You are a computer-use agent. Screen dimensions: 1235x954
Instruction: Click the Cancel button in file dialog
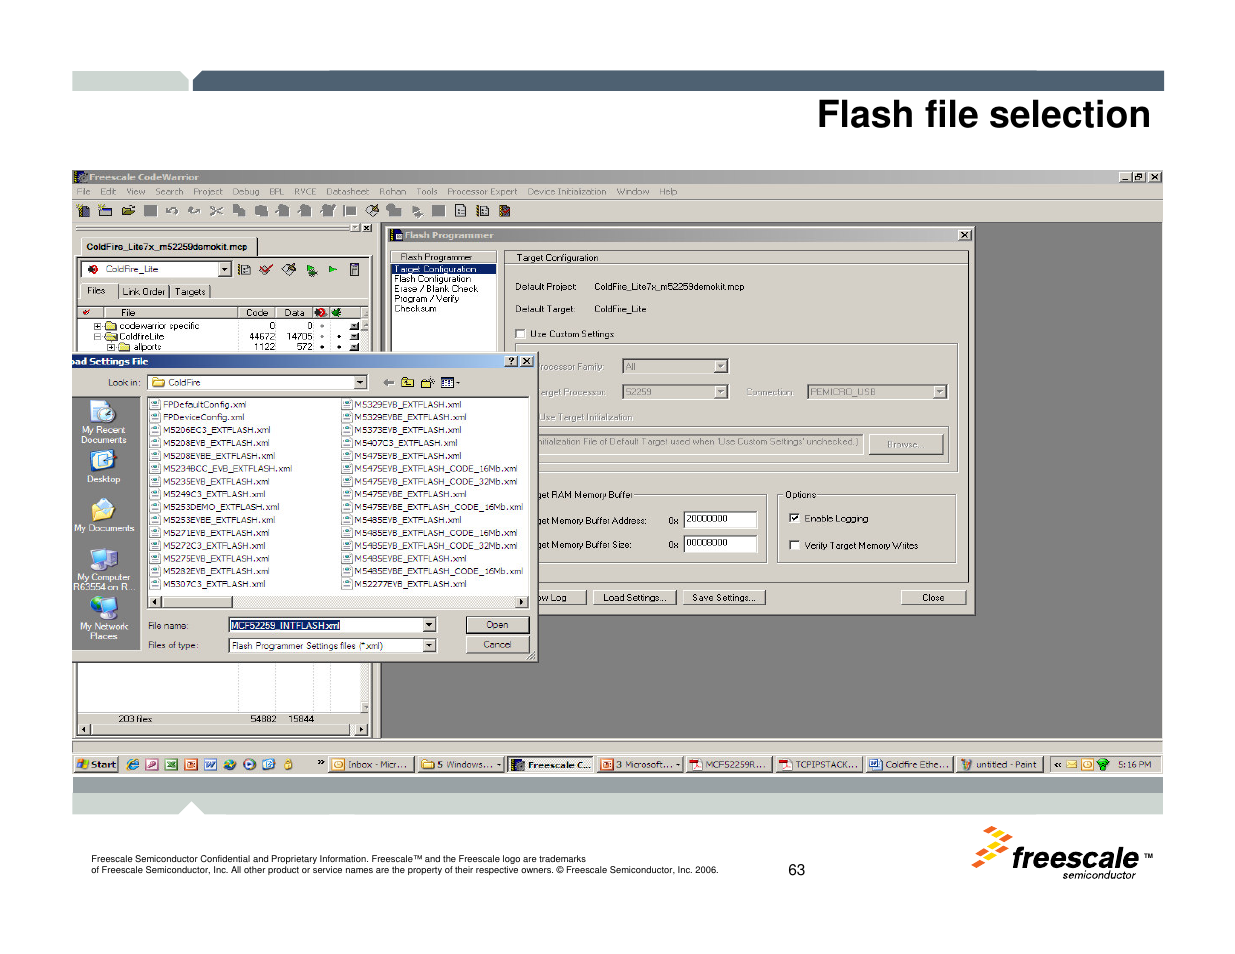(x=497, y=645)
